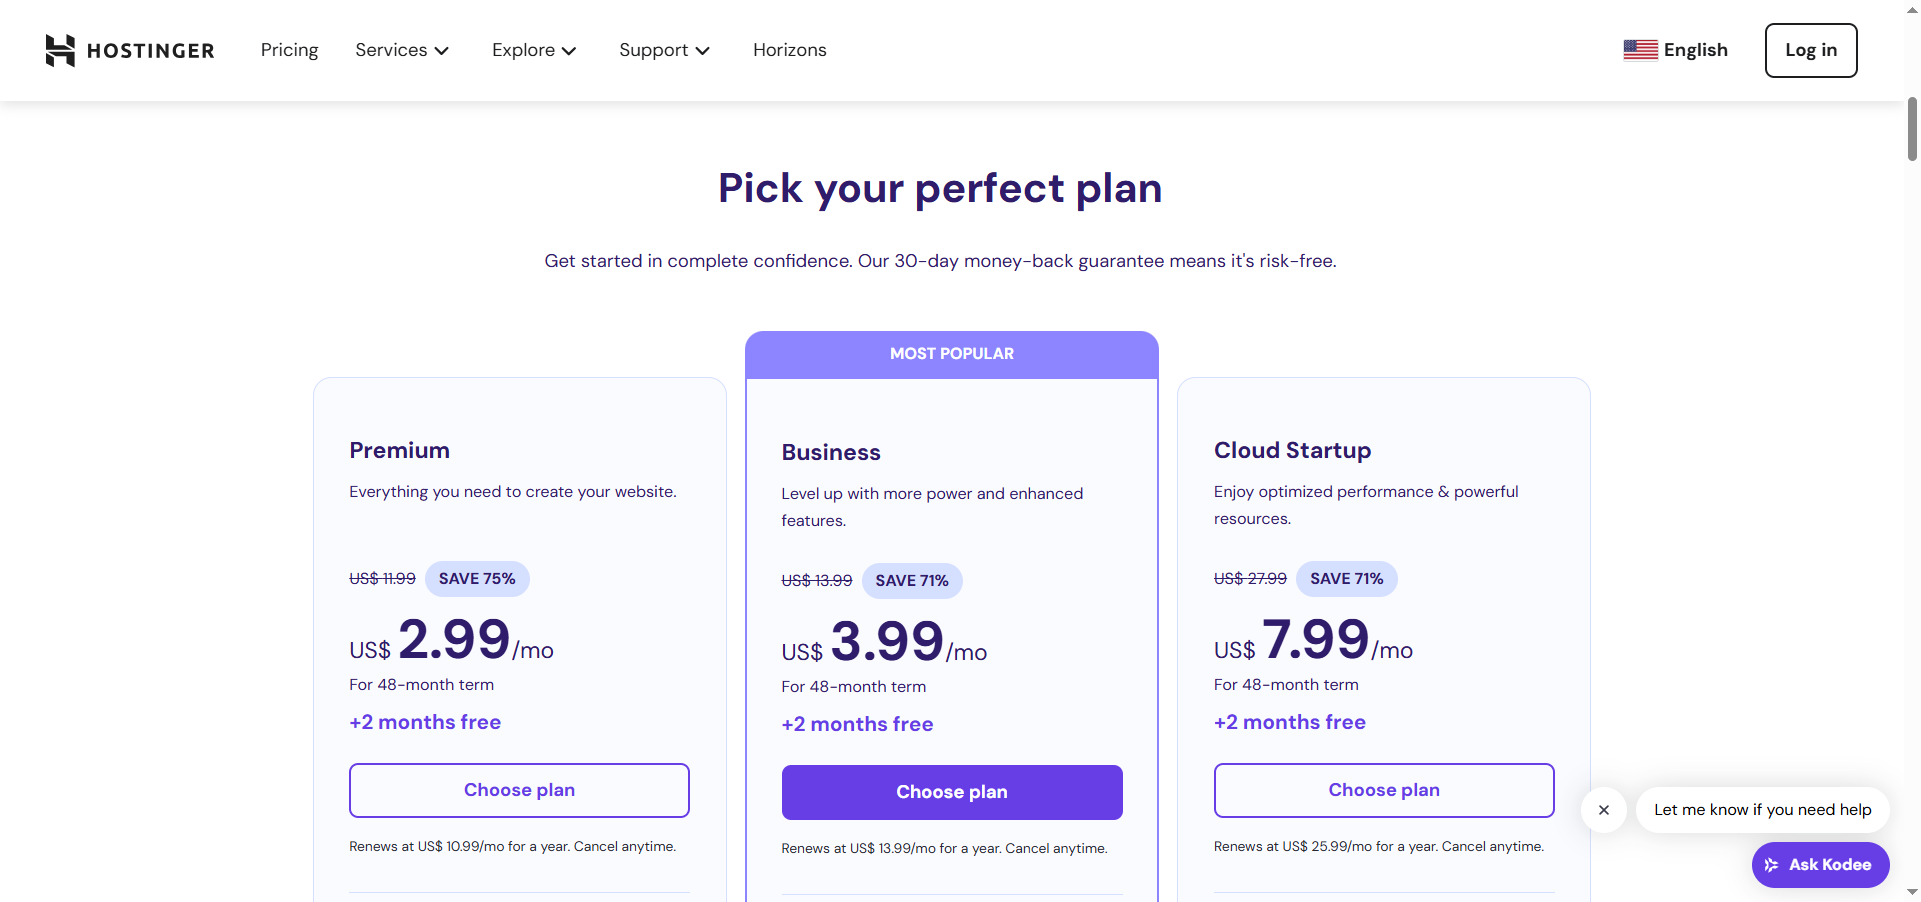
Task: Expand the Services dropdown menu
Action: click(402, 50)
